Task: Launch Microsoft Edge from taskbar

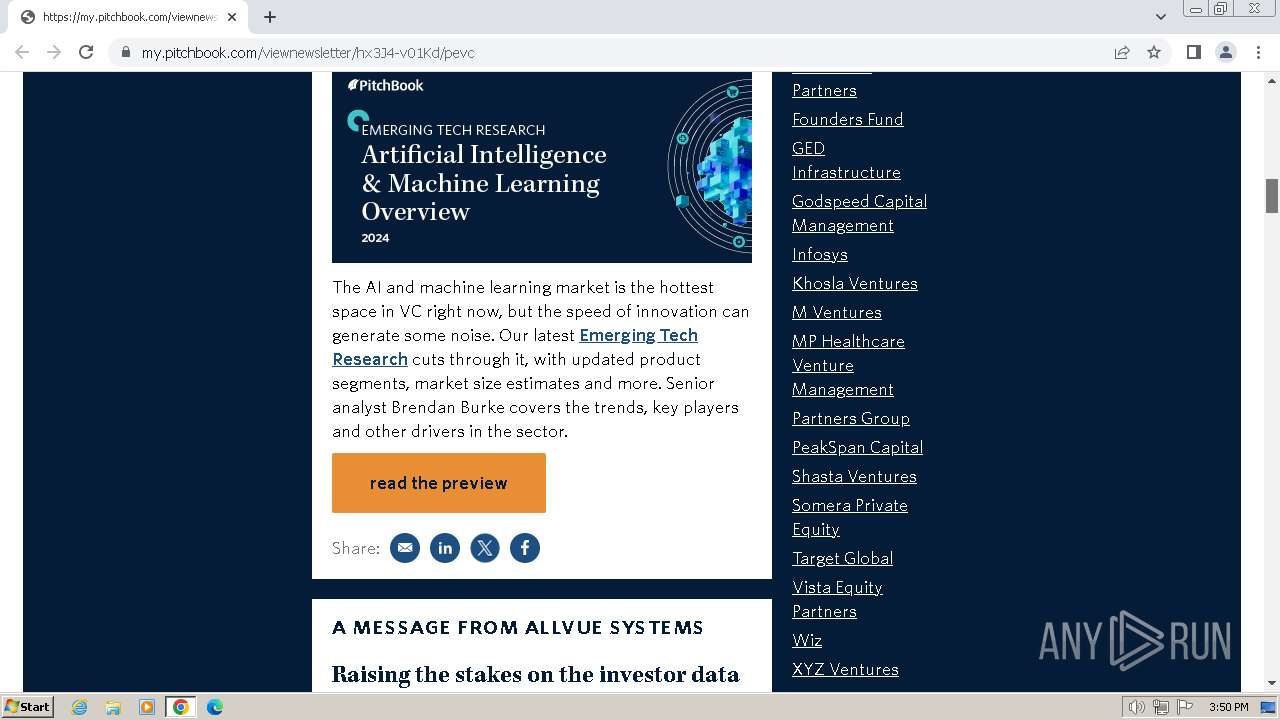Action: (x=215, y=707)
